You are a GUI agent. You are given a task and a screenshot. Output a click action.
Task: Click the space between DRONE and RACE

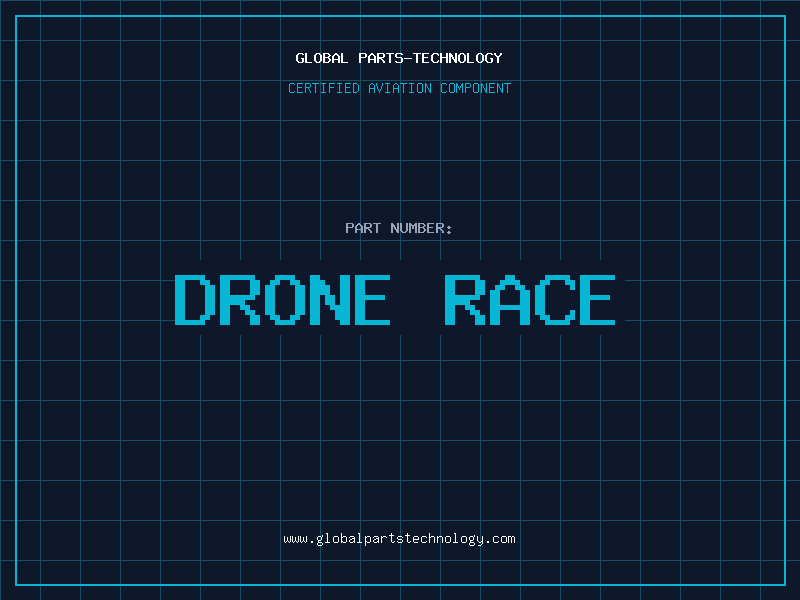coord(417,299)
